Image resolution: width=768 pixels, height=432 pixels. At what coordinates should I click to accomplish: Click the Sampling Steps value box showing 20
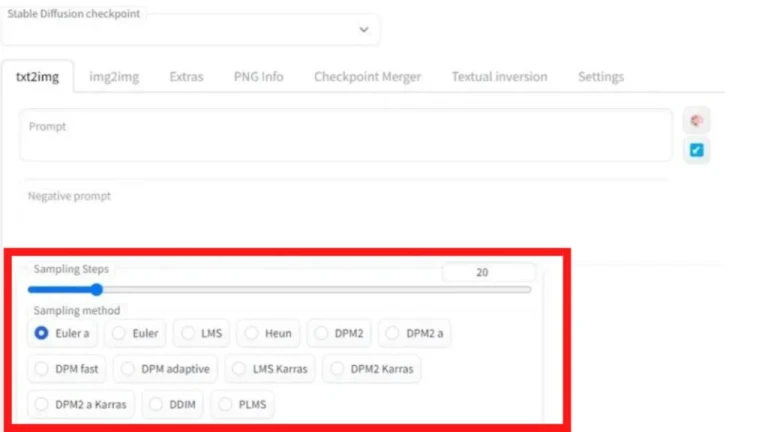coord(489,272)
